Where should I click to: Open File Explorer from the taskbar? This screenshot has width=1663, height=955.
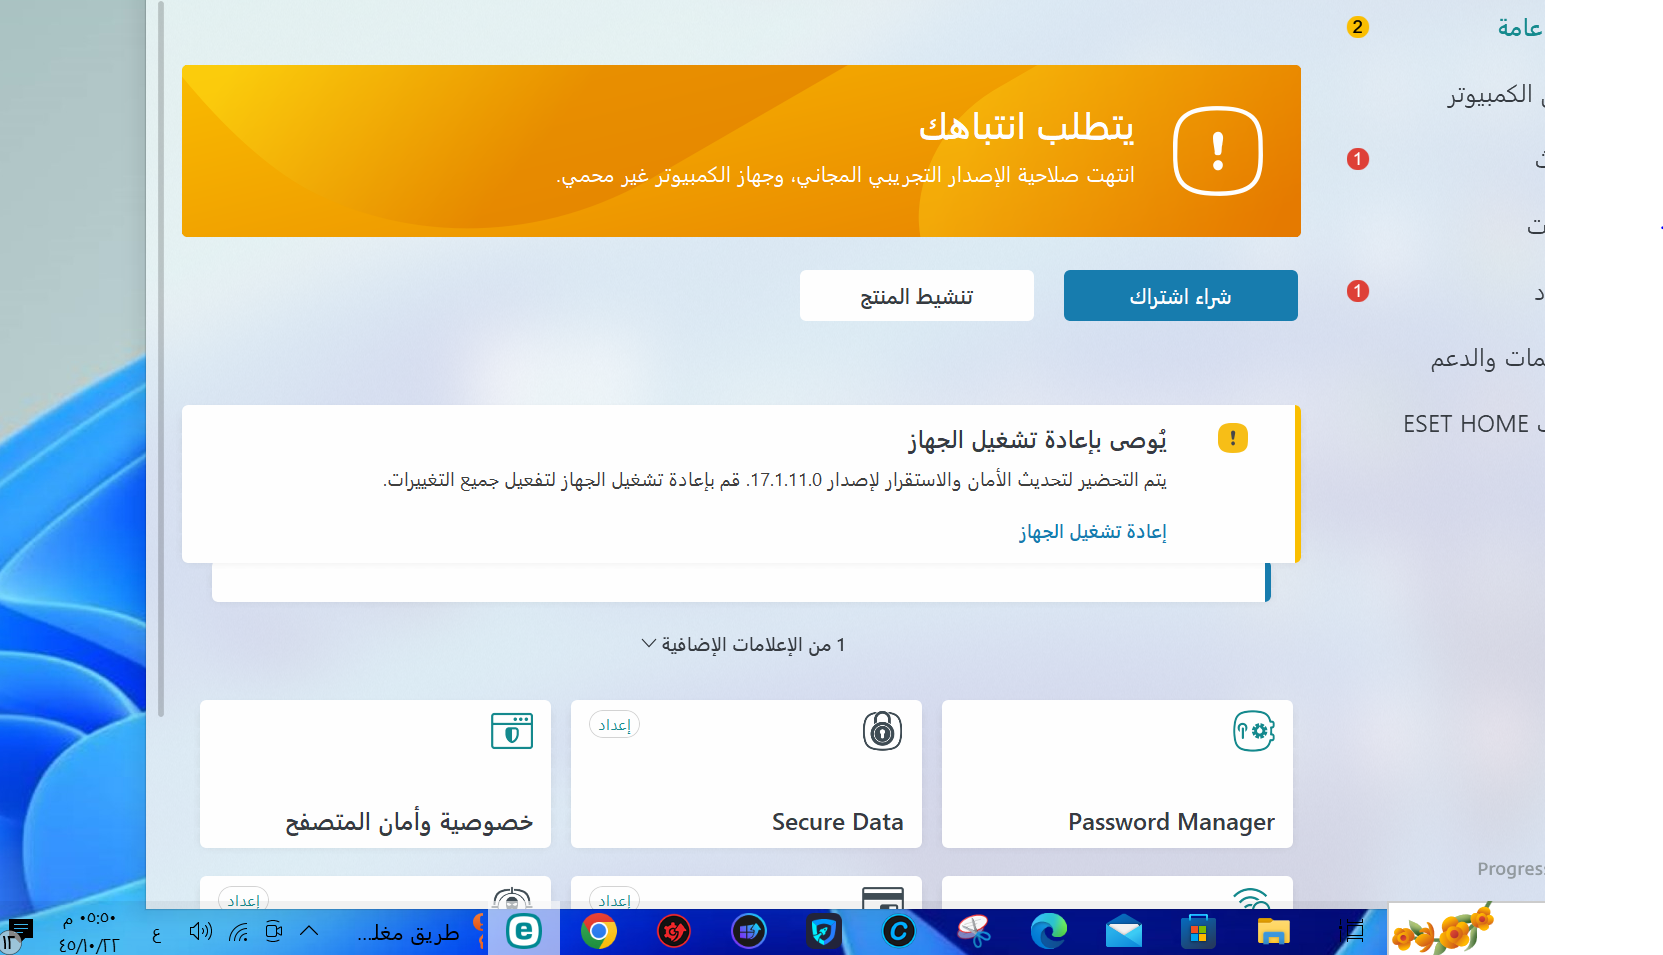pos(1273,932)
